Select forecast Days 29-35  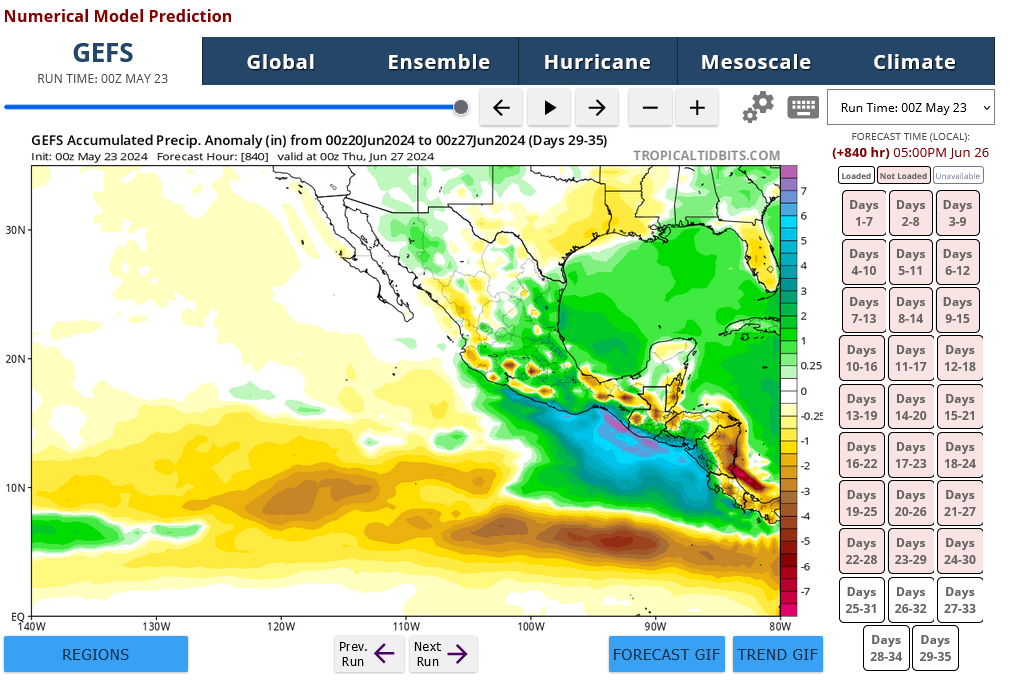click(935, 648)
